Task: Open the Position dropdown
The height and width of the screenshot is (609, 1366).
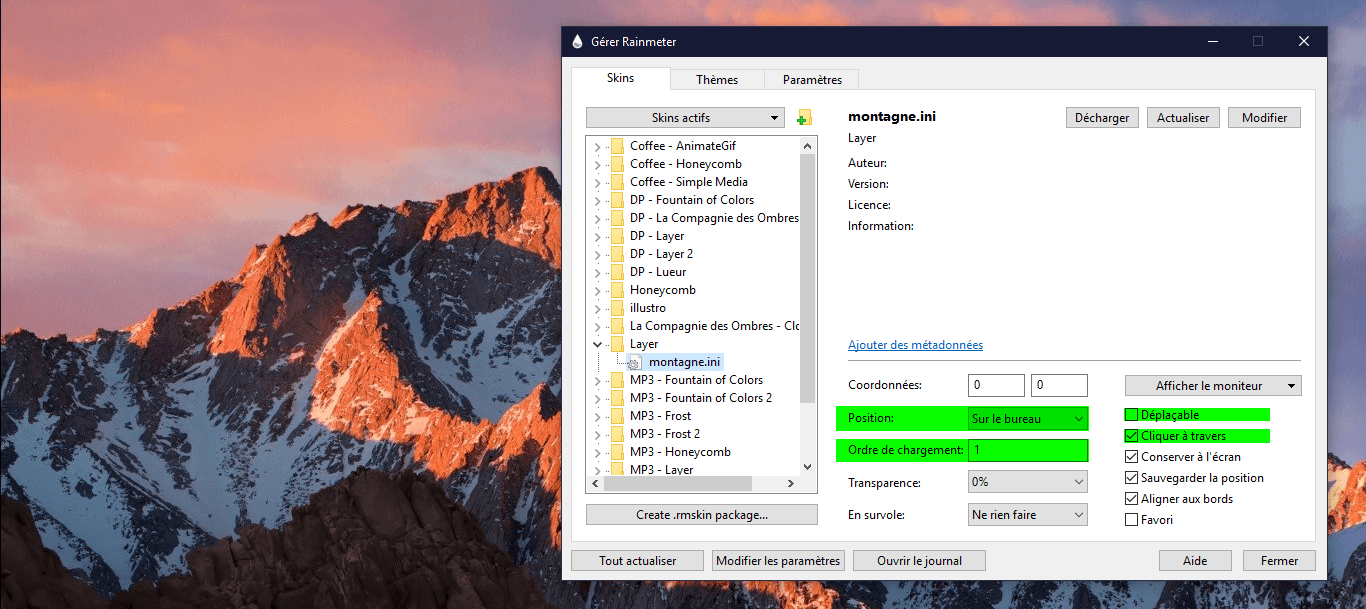Action: [1027, 419]
